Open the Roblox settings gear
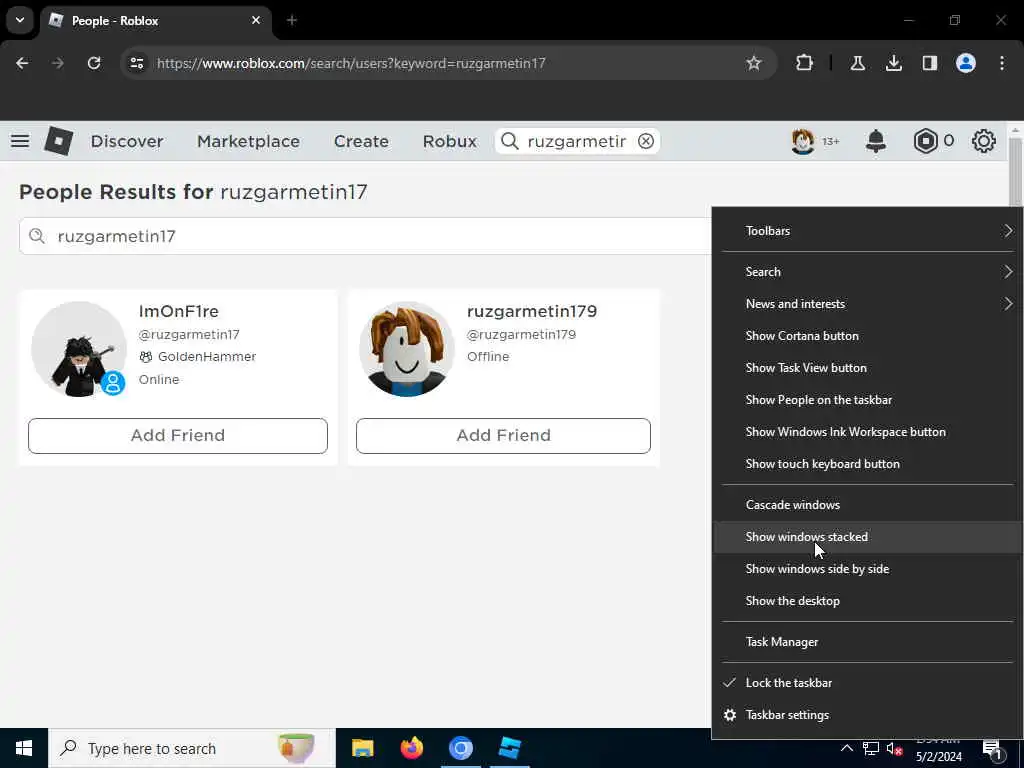 coord(984,141)
